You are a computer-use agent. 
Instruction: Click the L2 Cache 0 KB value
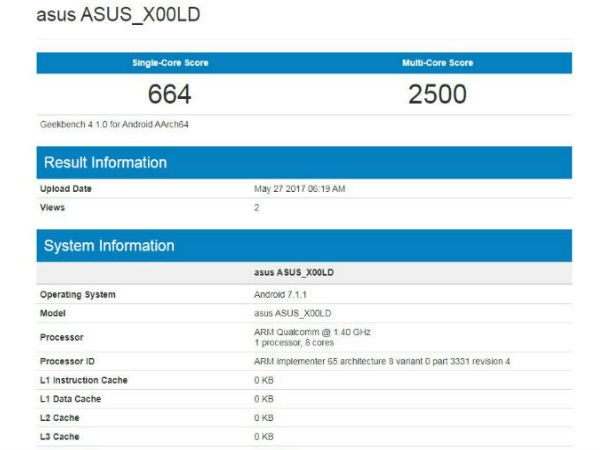264,418
